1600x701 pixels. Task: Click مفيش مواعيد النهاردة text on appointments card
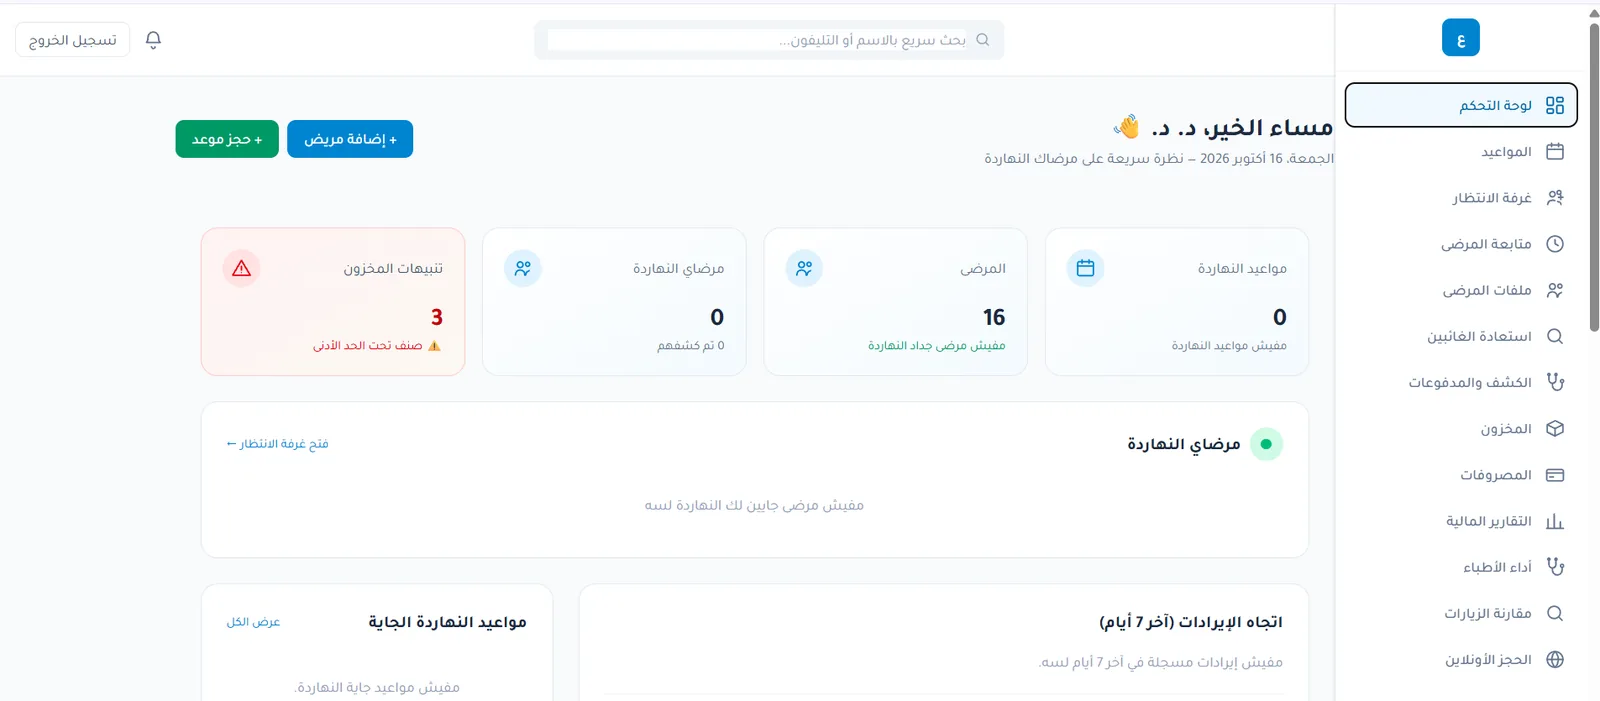(x=1229, y=346)
